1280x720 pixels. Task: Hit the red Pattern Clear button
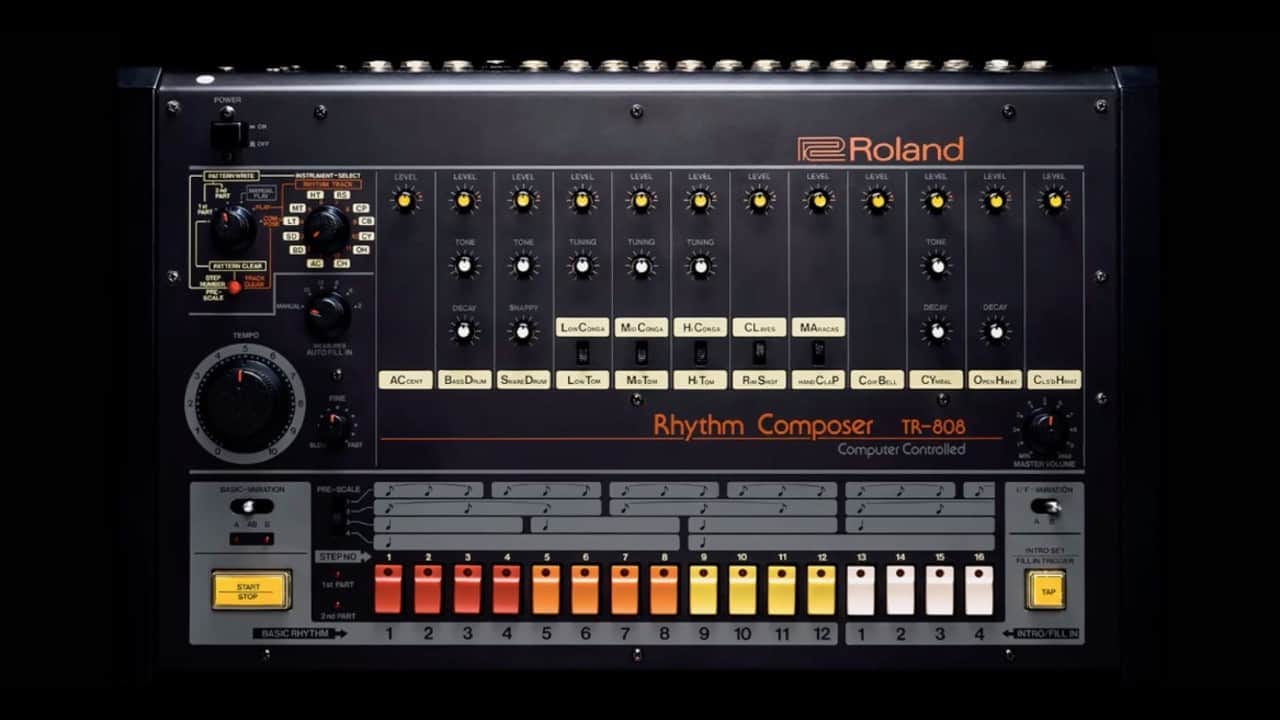234,287
